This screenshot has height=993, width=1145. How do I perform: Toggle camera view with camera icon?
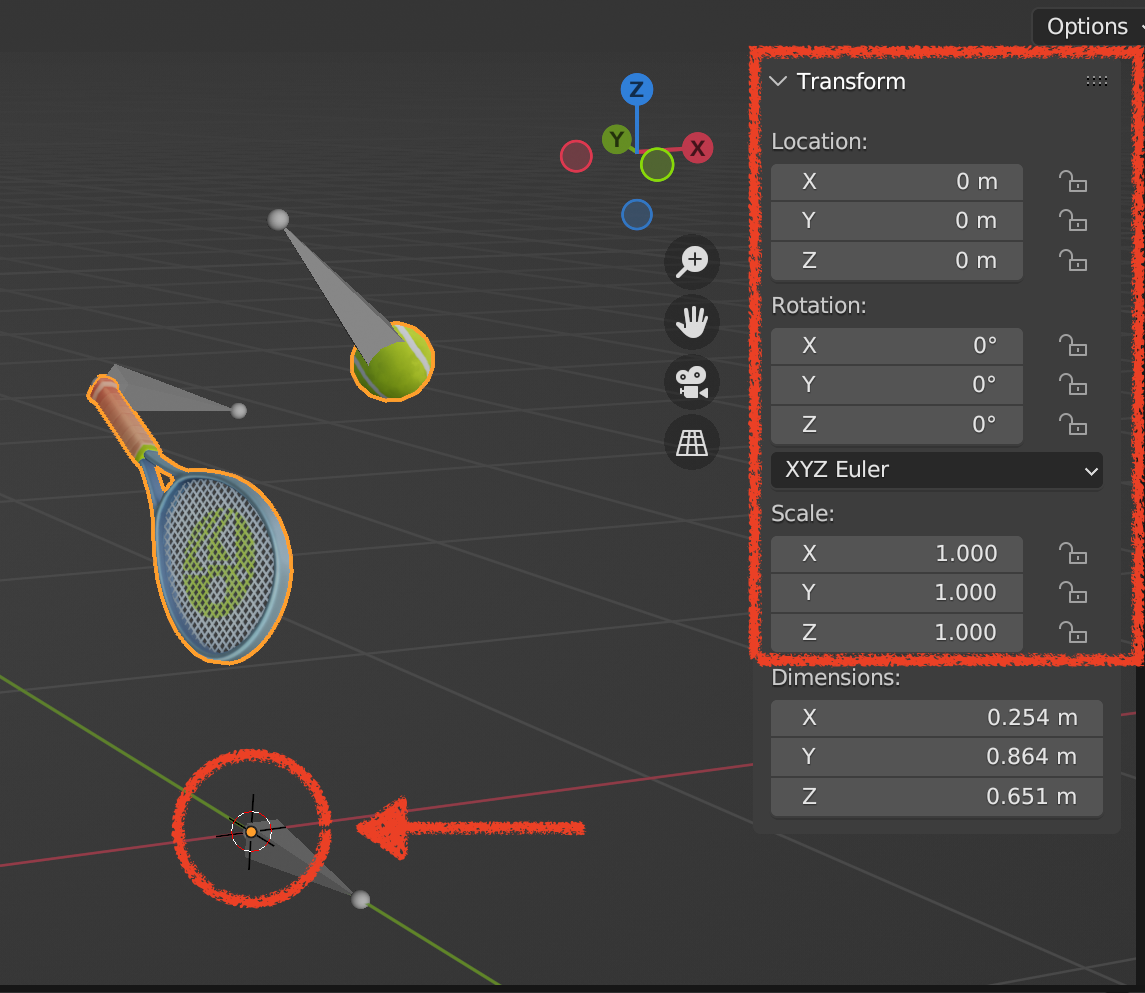point(692,382)
